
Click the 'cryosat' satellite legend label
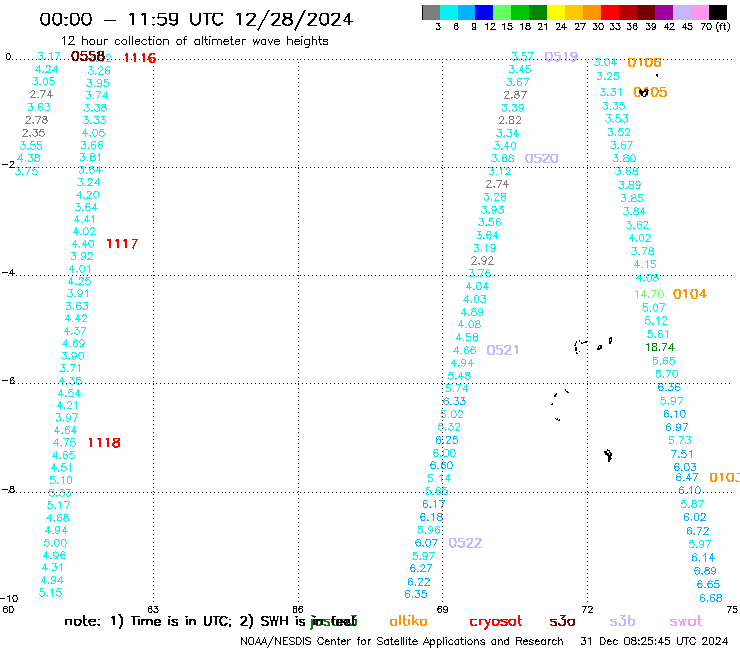click(496, 621)
